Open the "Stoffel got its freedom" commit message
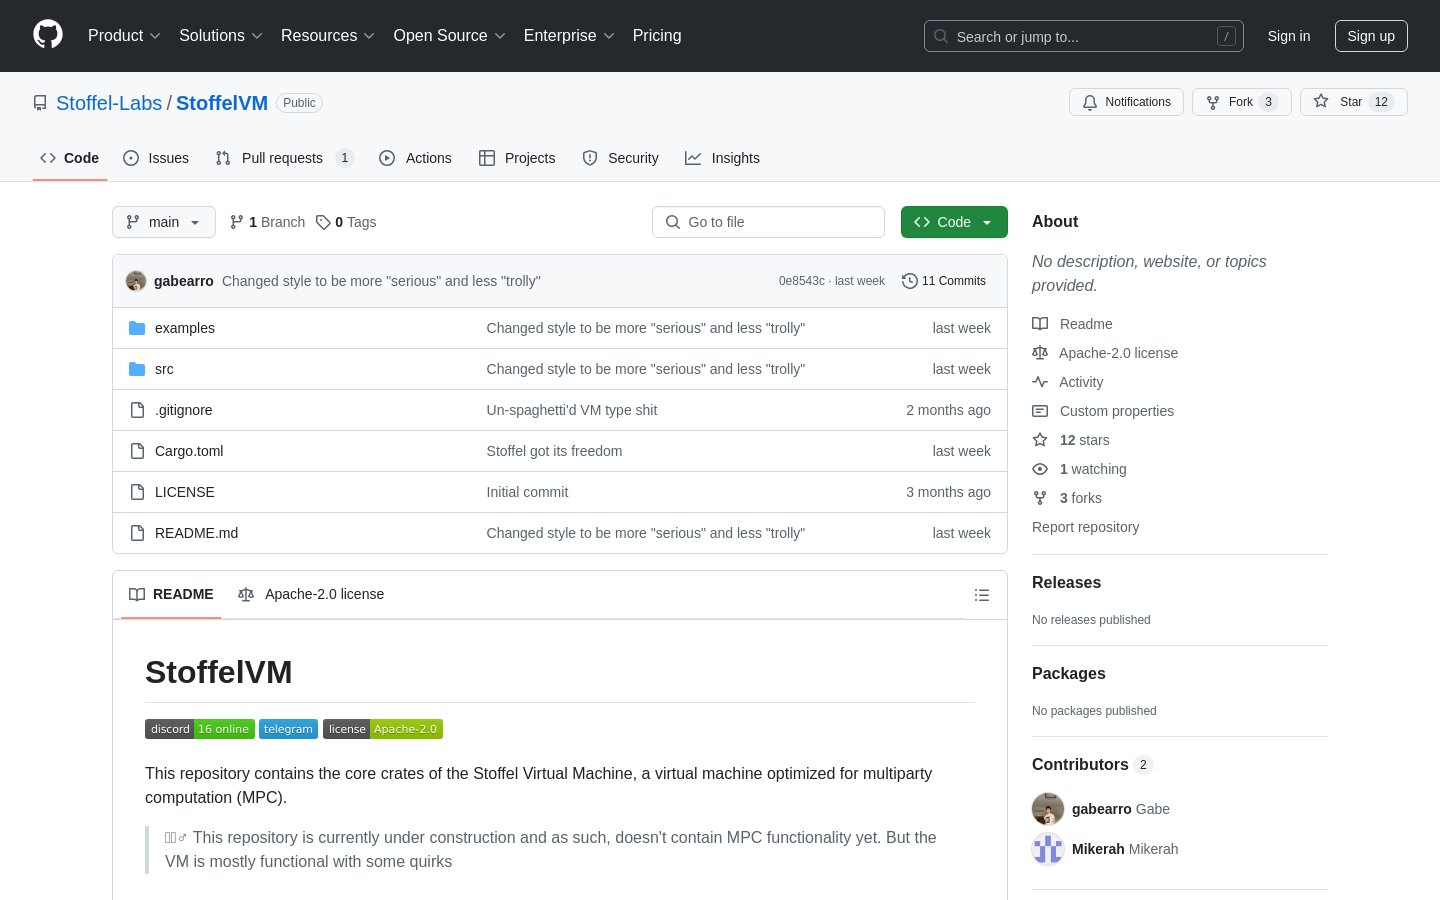Screen dimensions: 1440x900 tap(554, 451)
